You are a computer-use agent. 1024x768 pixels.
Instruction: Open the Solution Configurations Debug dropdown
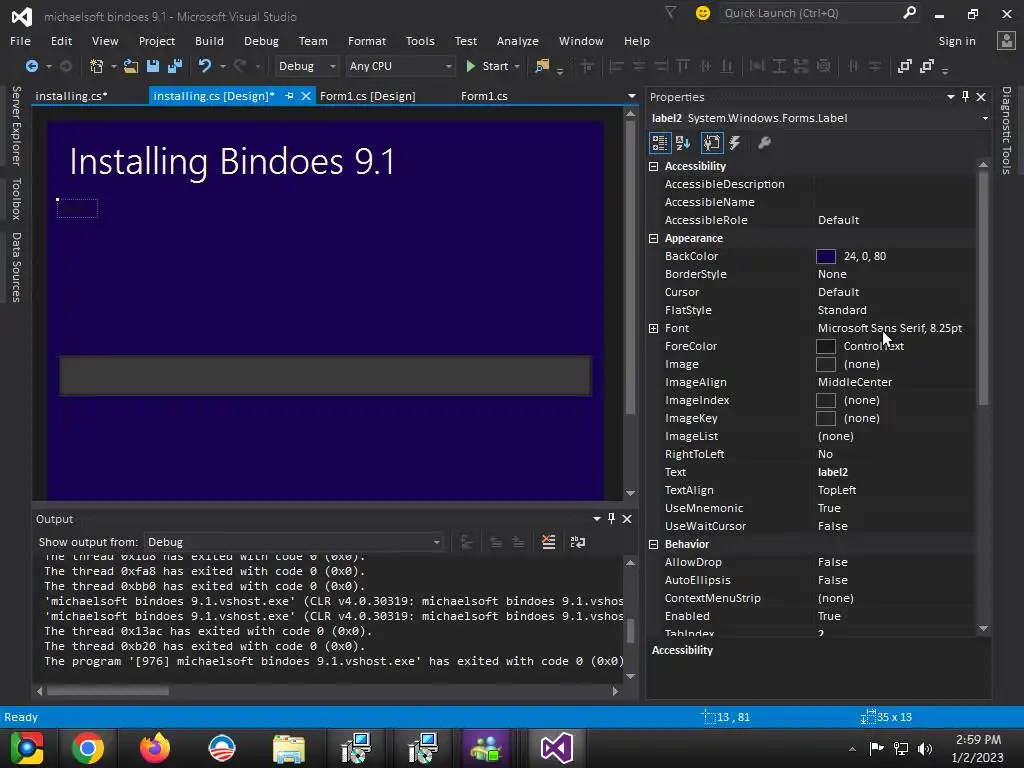coord(306,66)
